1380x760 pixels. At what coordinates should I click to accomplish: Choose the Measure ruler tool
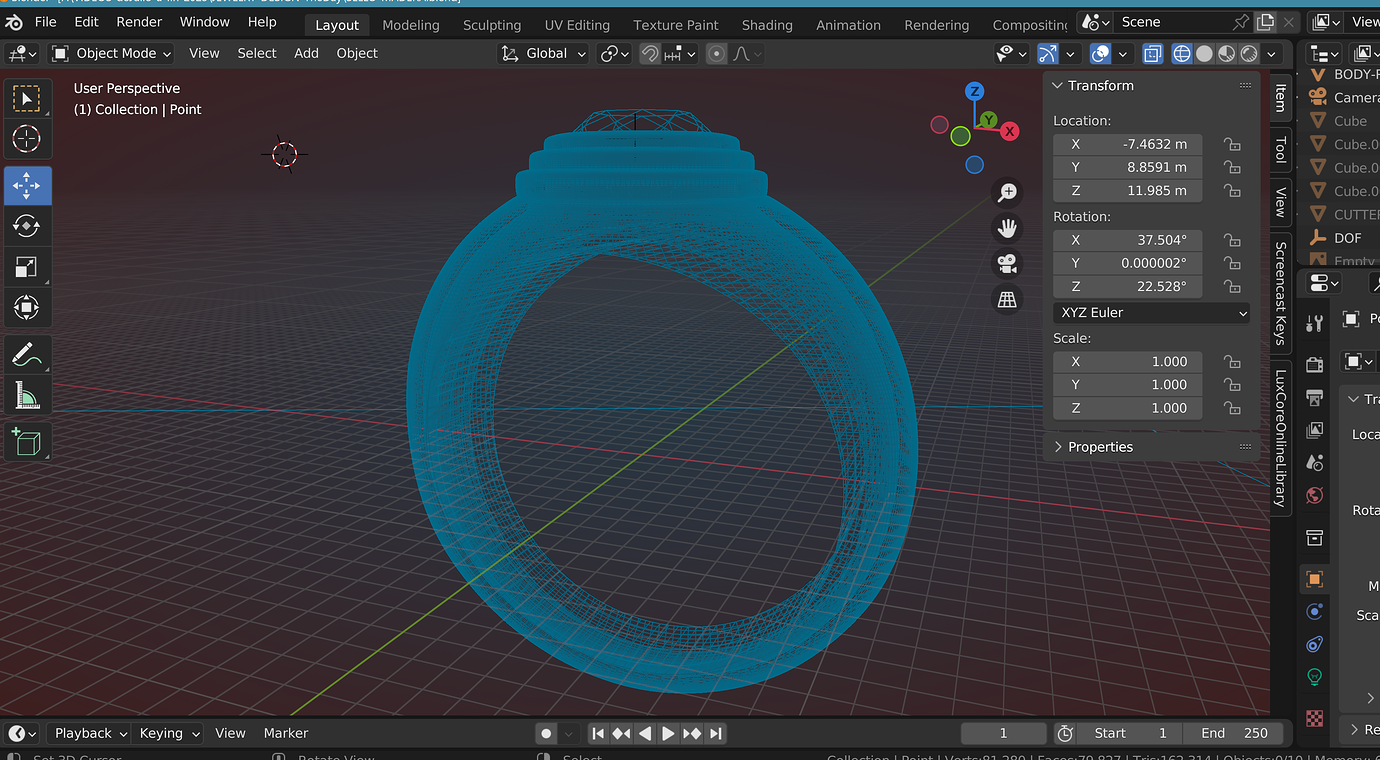pyautogui.click(x=27, y=394)
